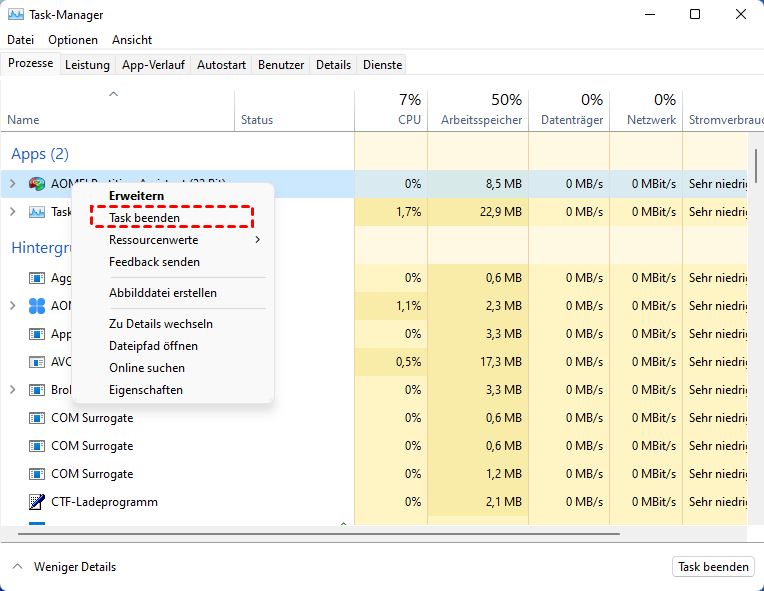The height and width of the screenshot is (591, 764).
Task: Click the sort arrow above the Name column
Action: (114, 94)
